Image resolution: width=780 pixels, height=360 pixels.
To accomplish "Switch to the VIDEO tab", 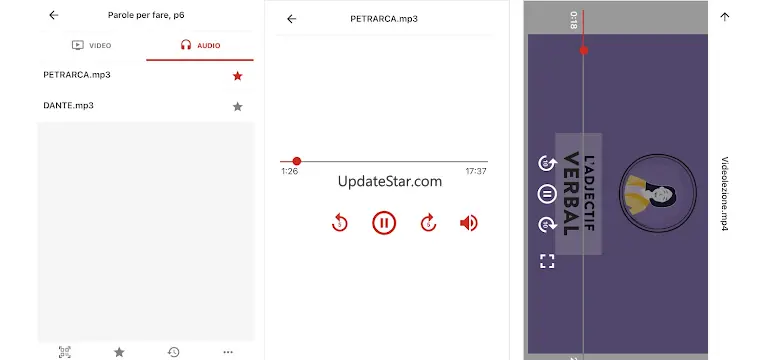I will [92, 45].
